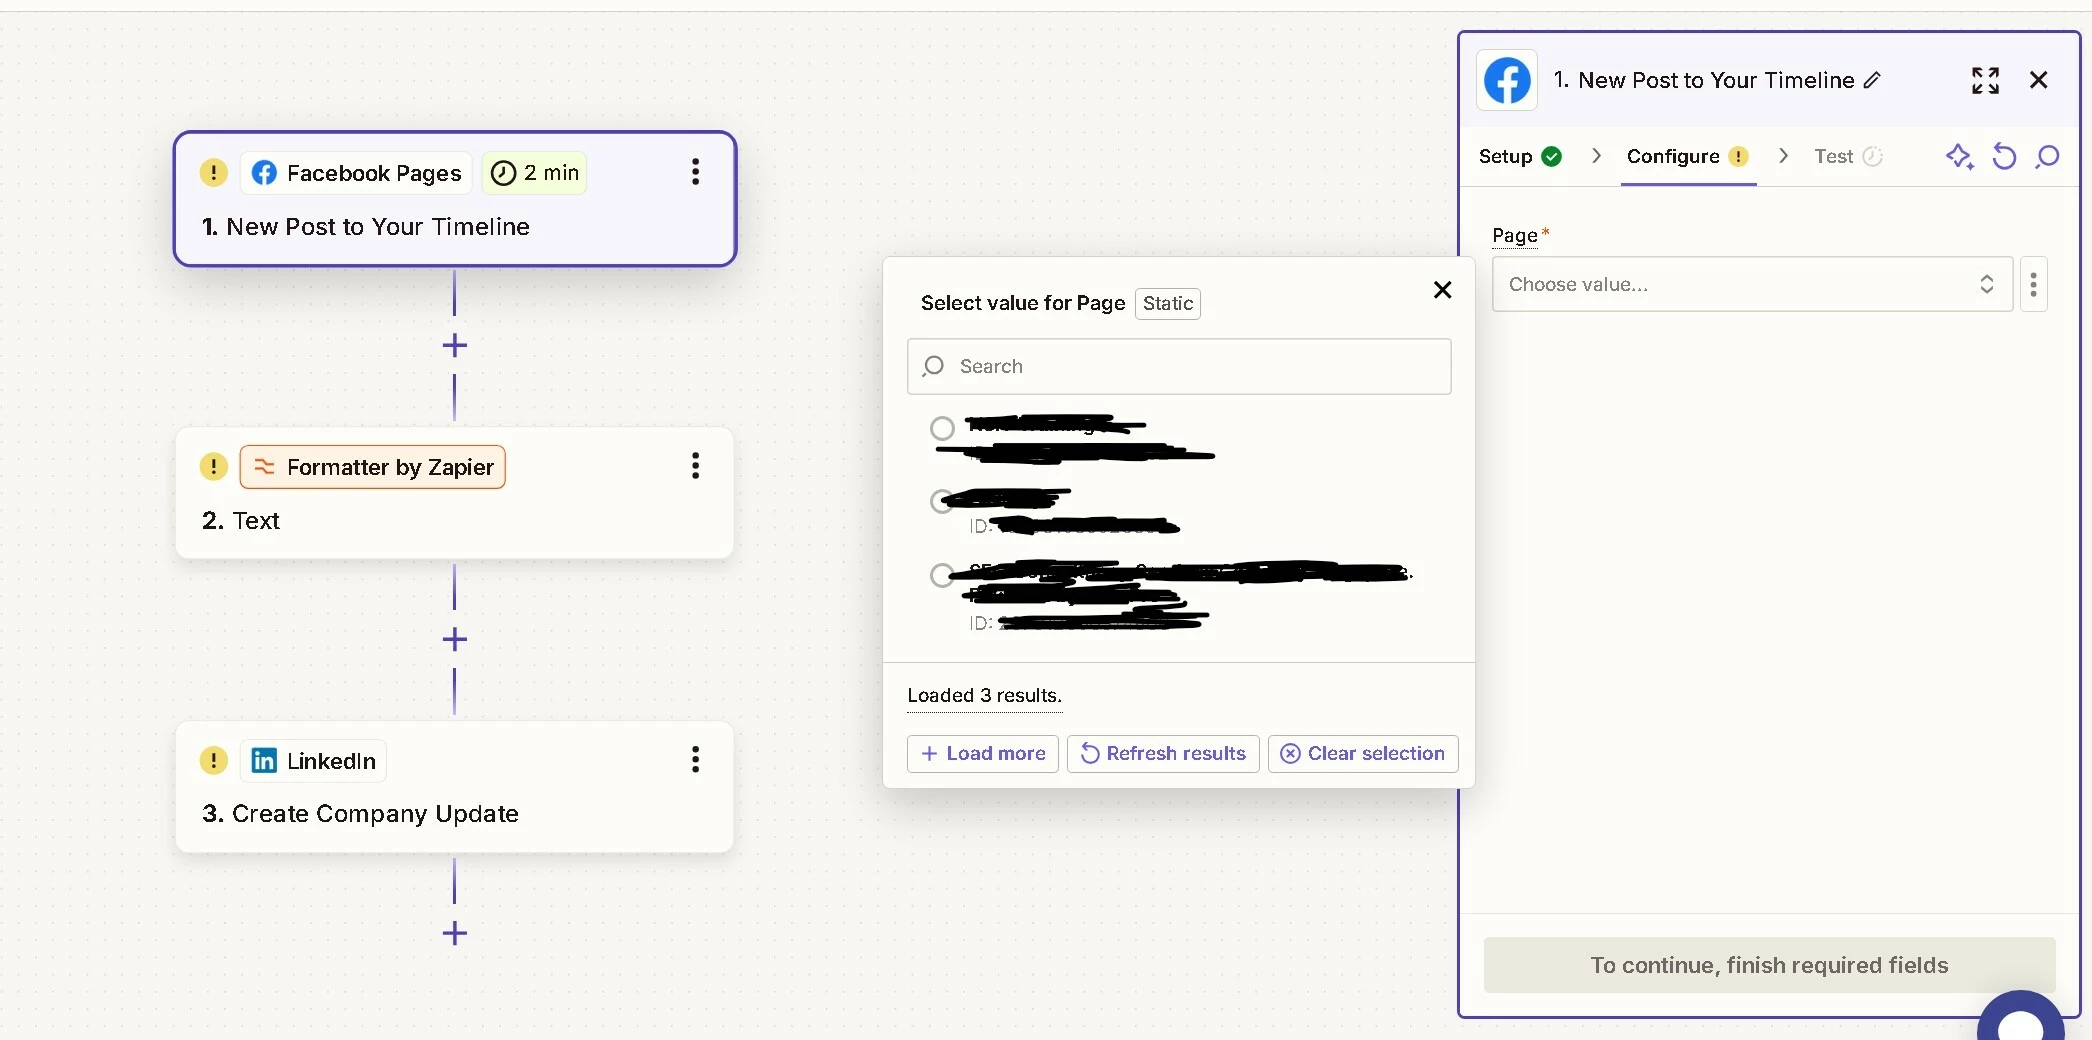Select the New Post to Your Timeline step card

(455, 199)
